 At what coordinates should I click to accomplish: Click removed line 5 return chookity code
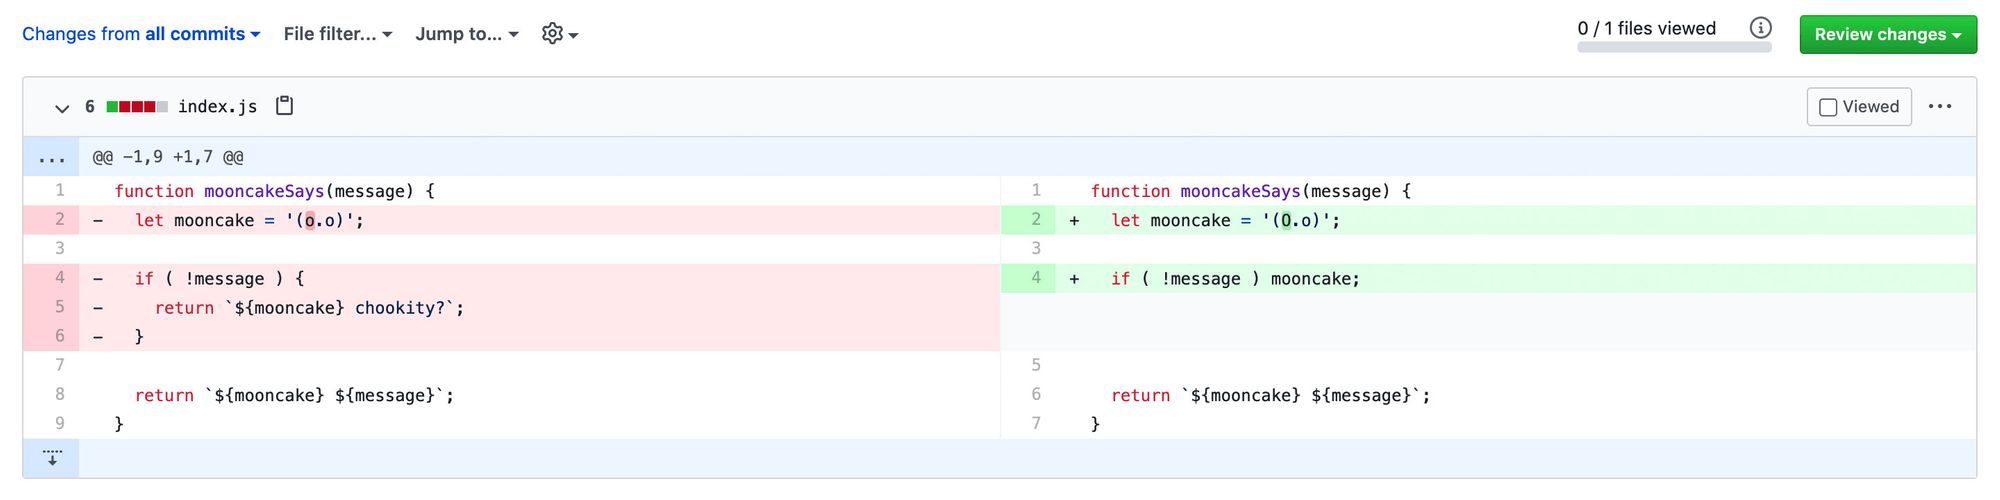point(309,308)
